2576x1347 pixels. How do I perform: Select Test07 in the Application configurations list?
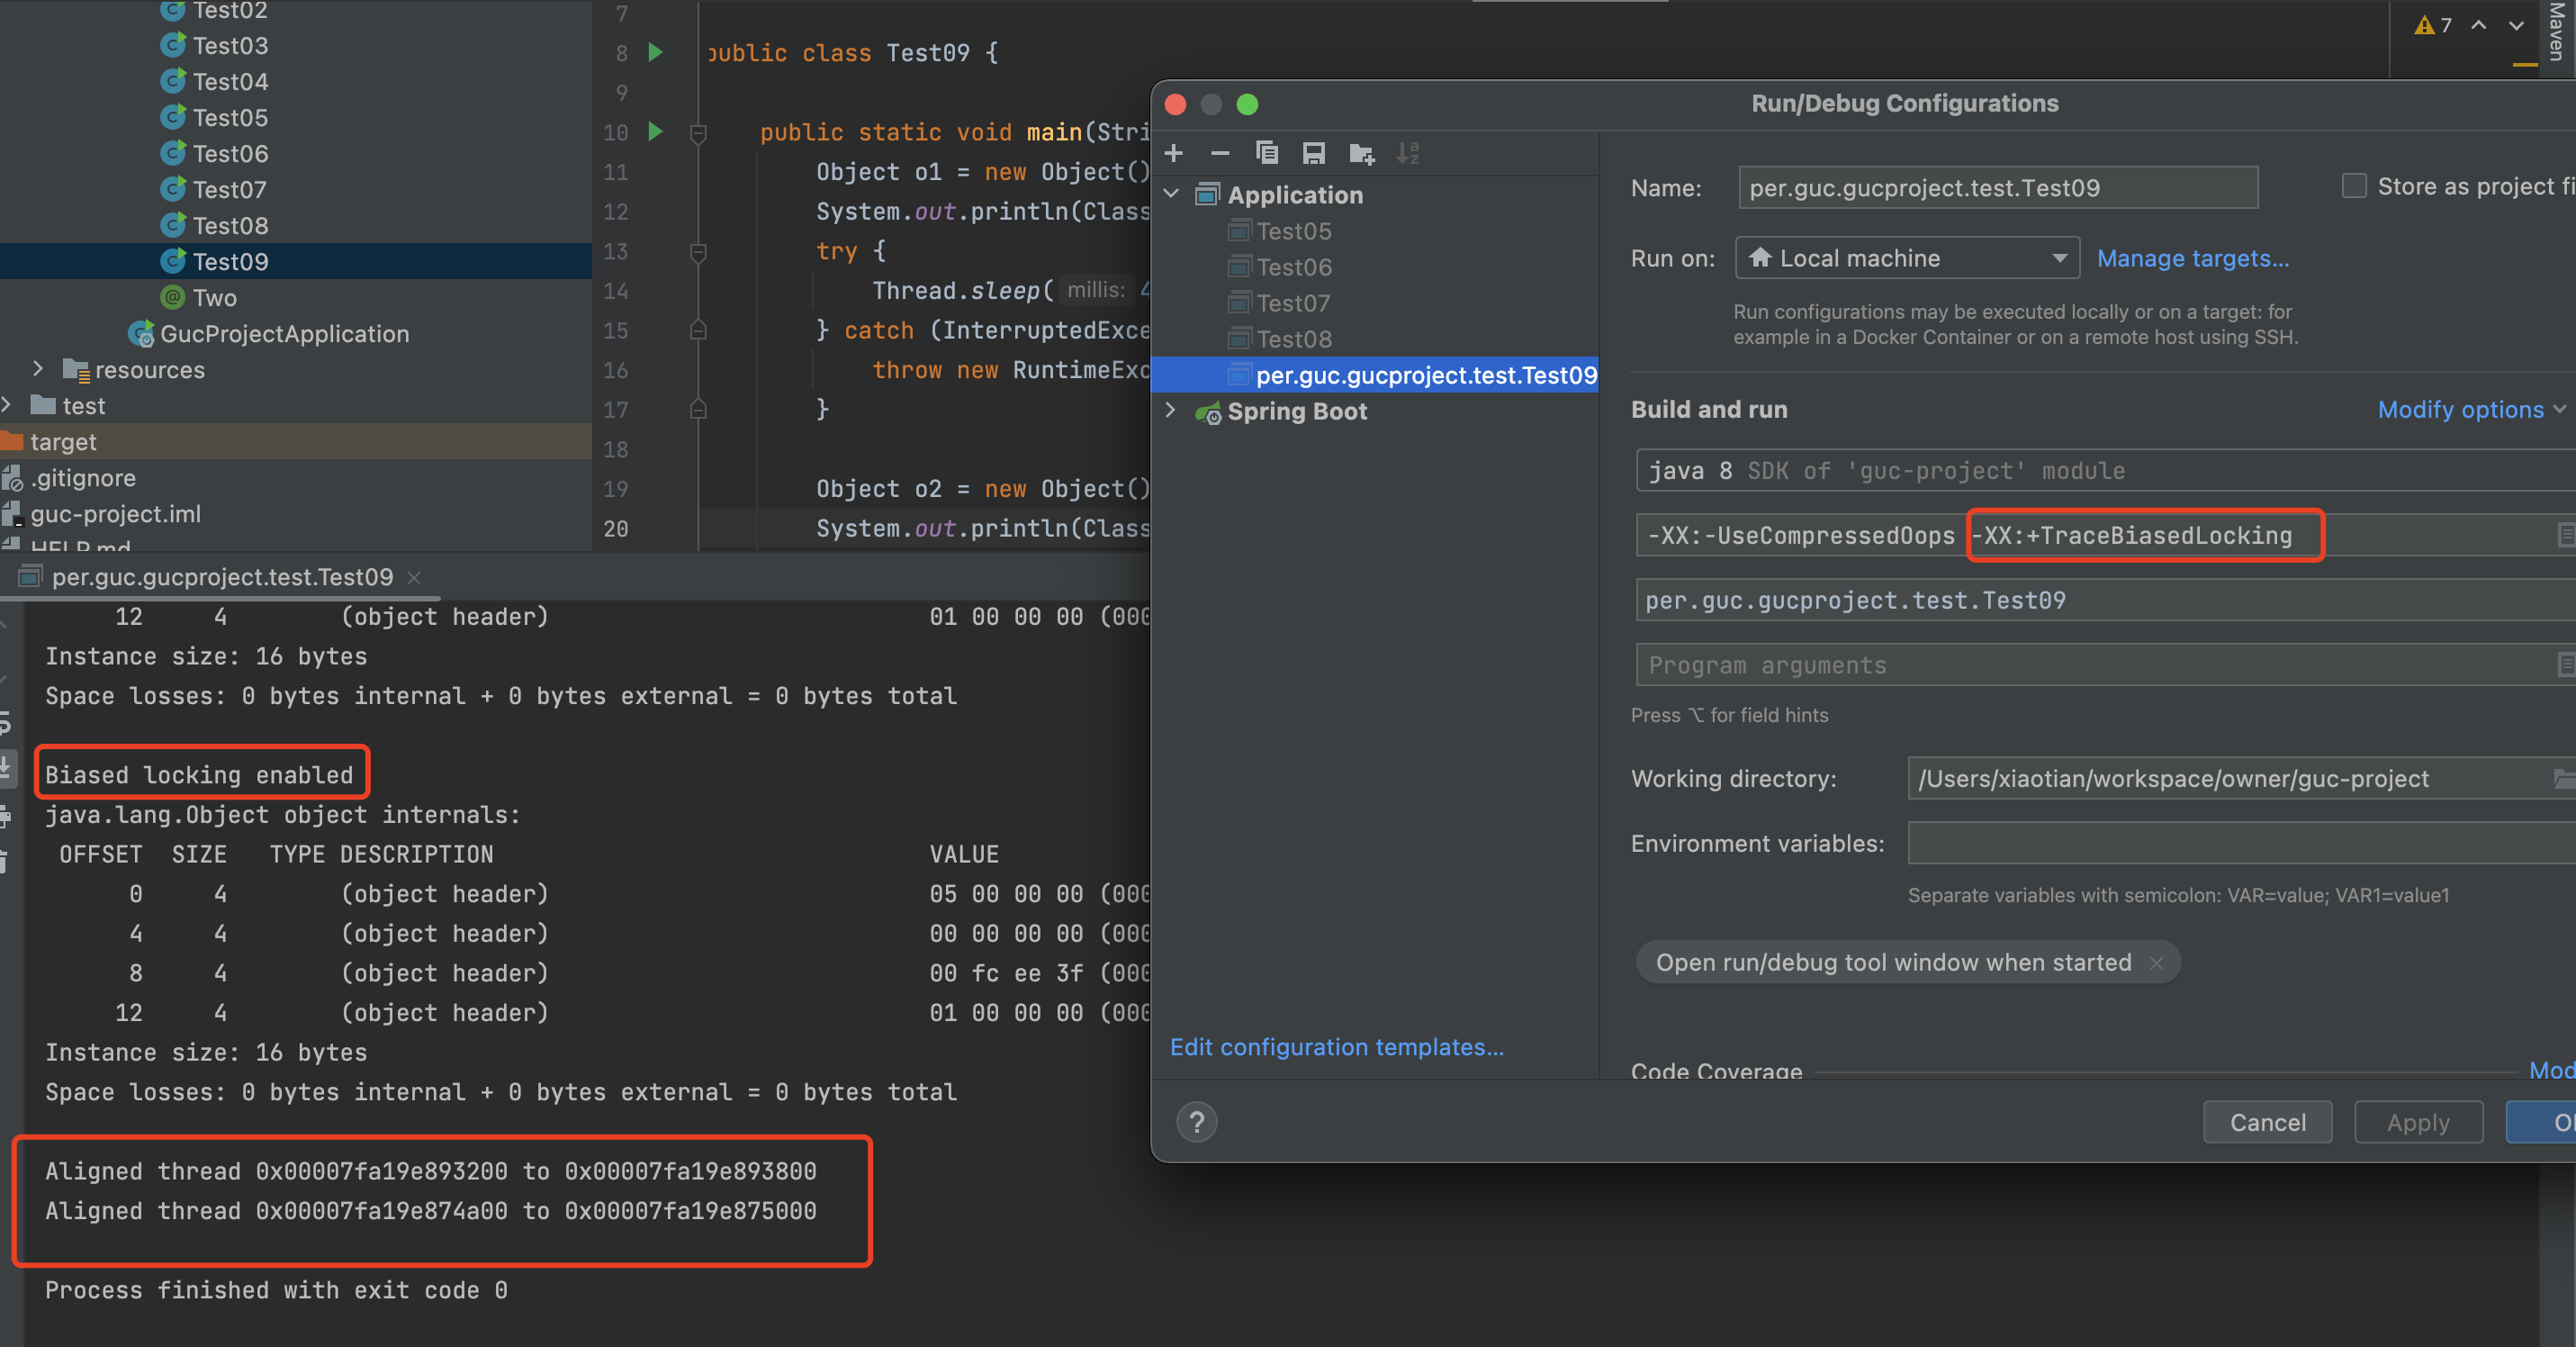[1293, 303]
